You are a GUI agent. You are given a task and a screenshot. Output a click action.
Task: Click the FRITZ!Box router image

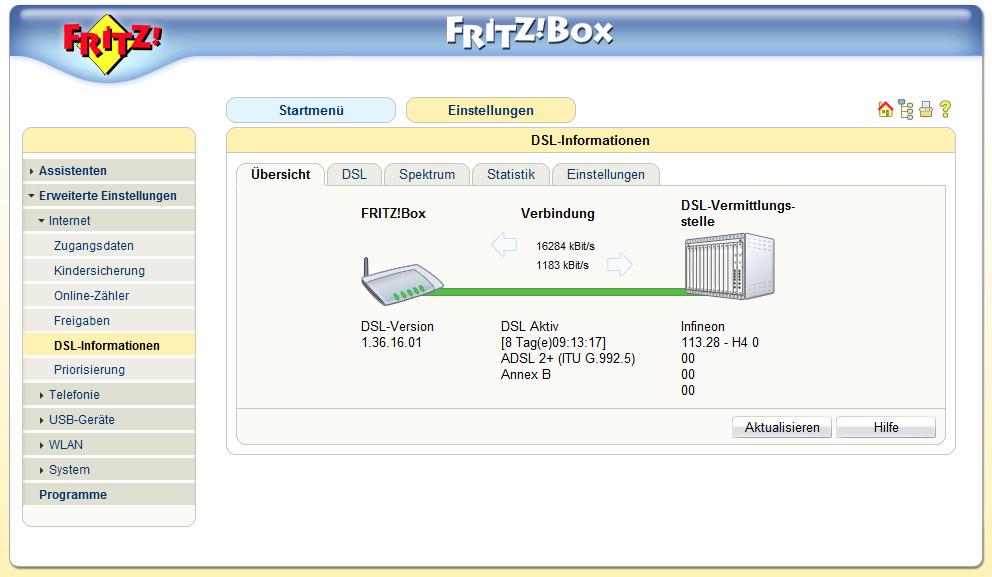click(x=402, y=282)
